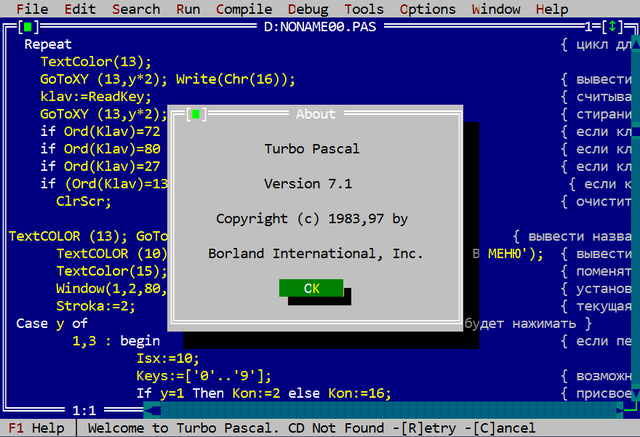Click the Version 7.1 line
Image resolution: width=640 pixels, height=437 pixels.
tap(308, 184)
